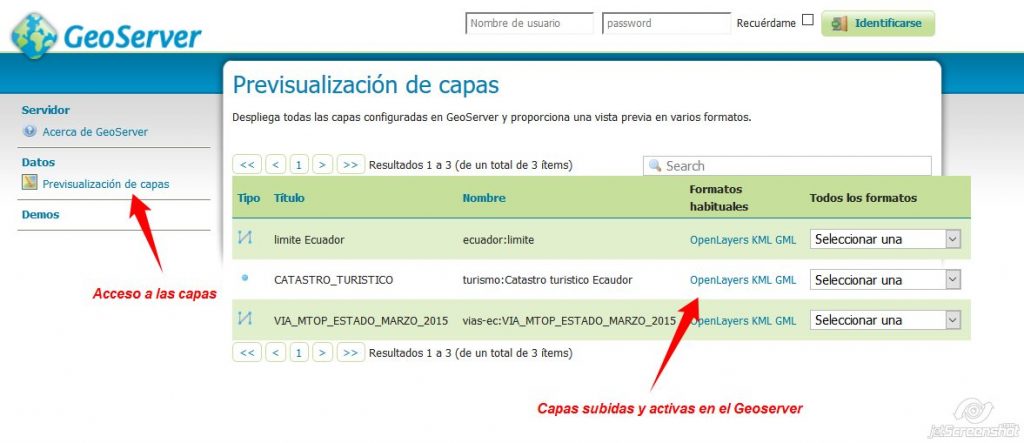Open format dropdown for VIA_MTOP_ESTADO_MARZO_2015

click(x=885, y=320)
